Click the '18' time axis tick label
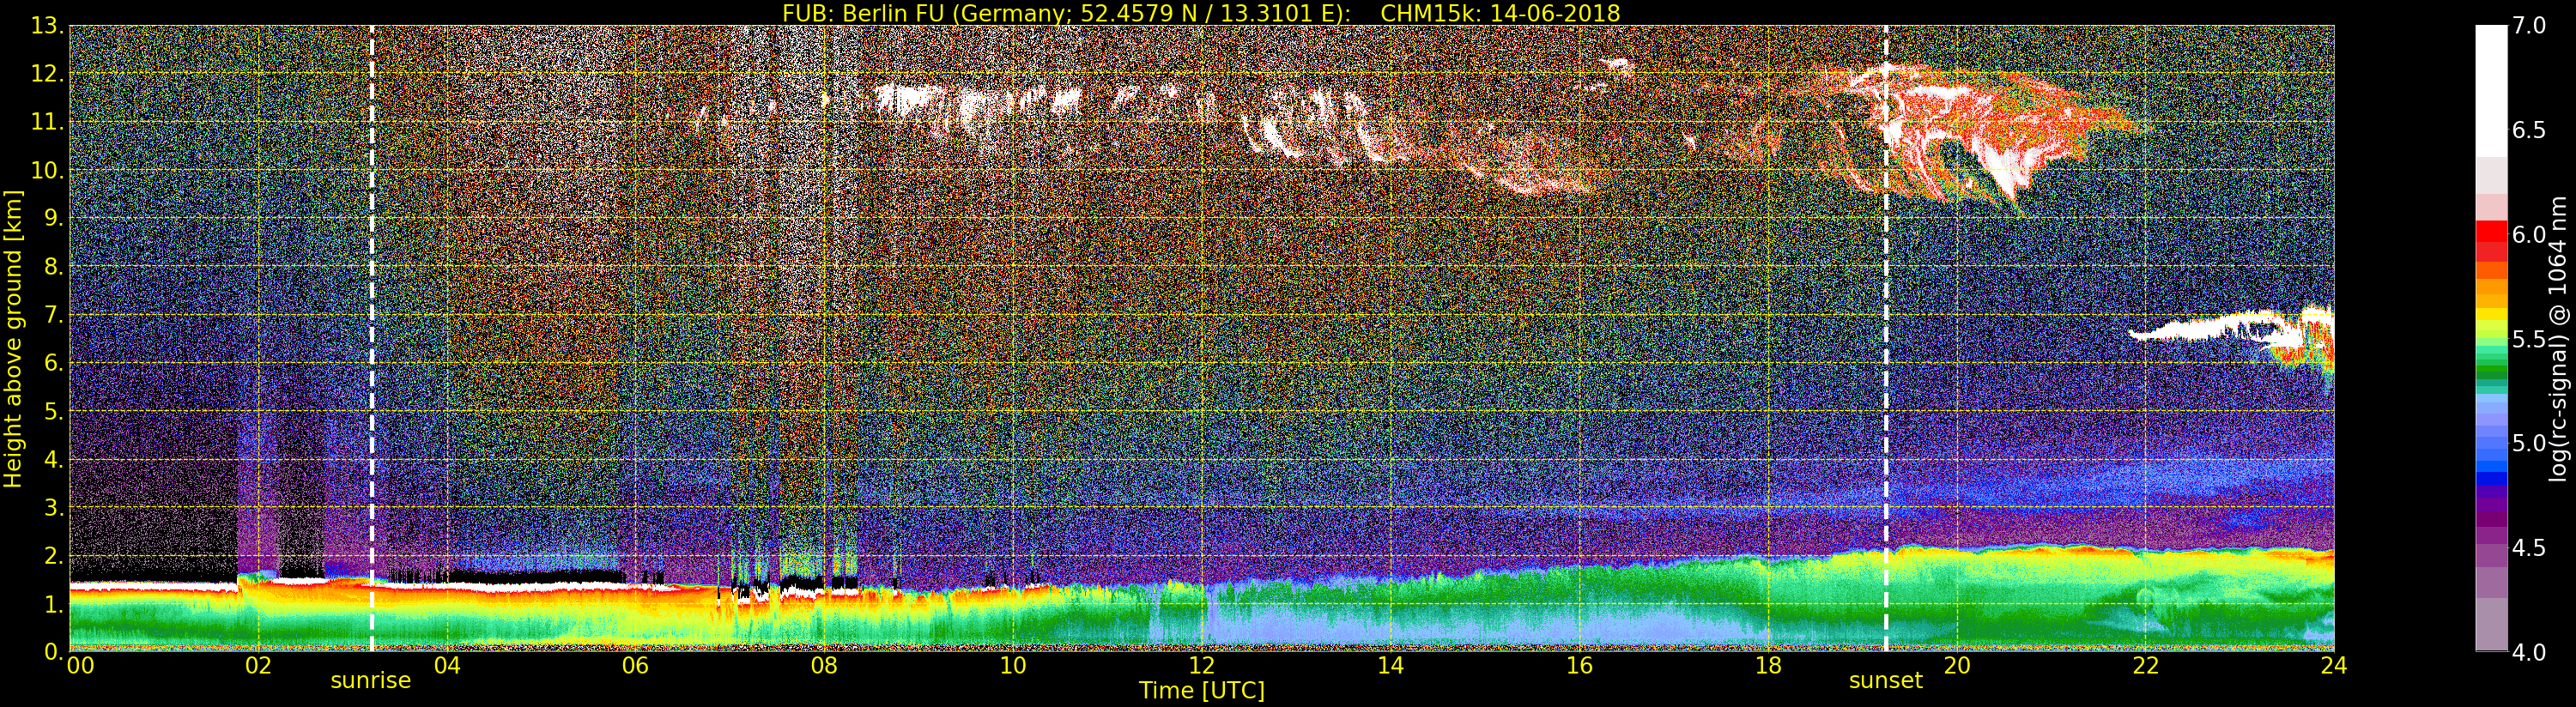2576x707 pixels. pyautogui.click(x=1768, y=665)
